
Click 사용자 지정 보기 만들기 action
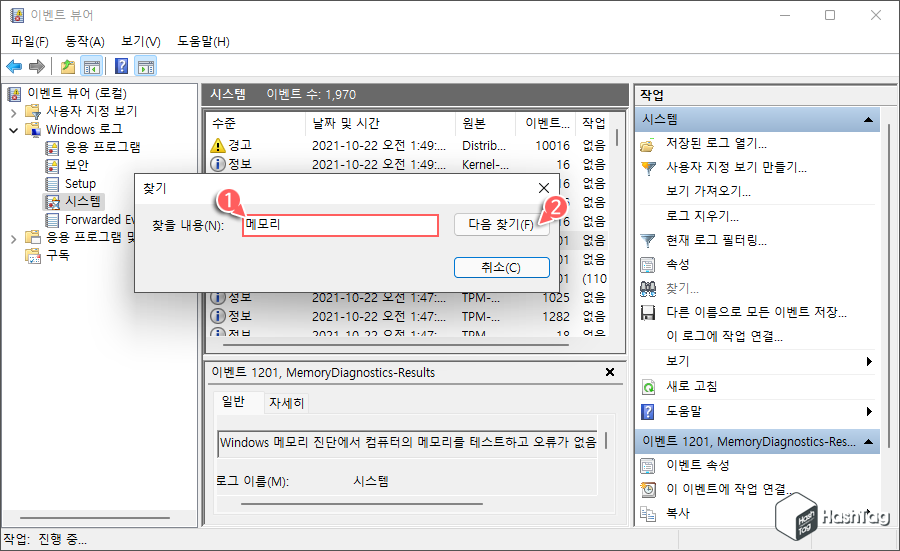click(x=736, y=168)
